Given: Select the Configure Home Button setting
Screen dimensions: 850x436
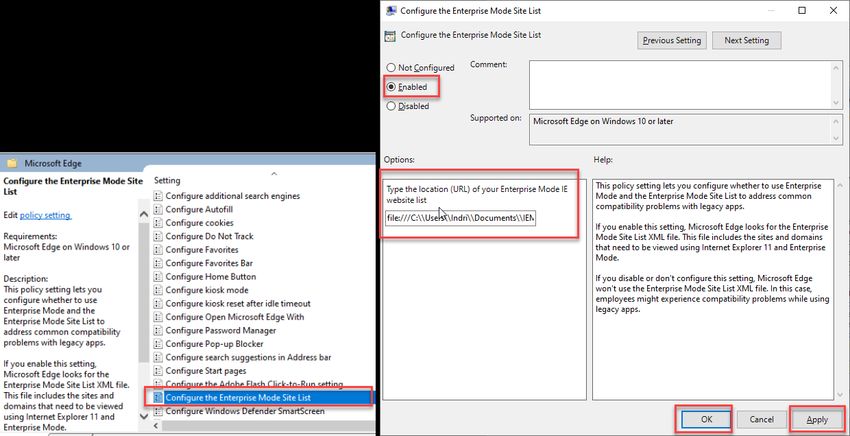Looking at the screenshot, I should [211, 277].
